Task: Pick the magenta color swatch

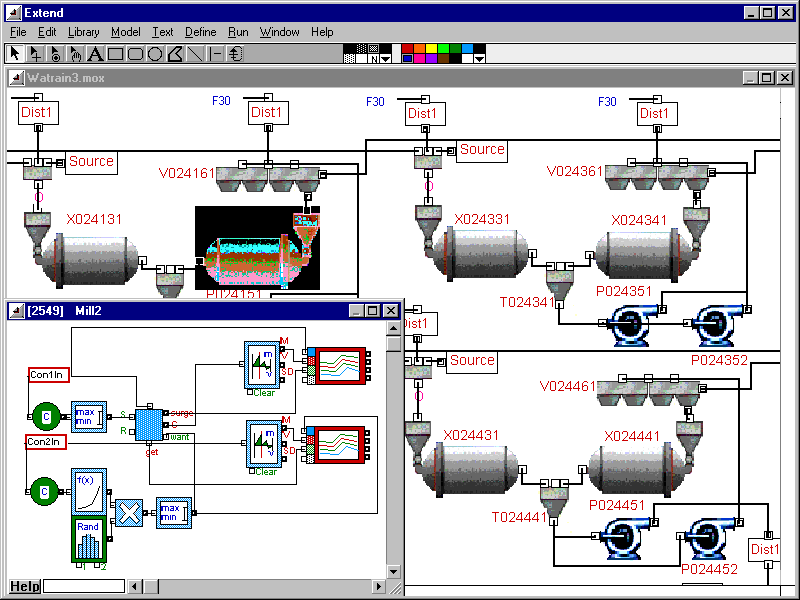Action: [x=419, y=58]
